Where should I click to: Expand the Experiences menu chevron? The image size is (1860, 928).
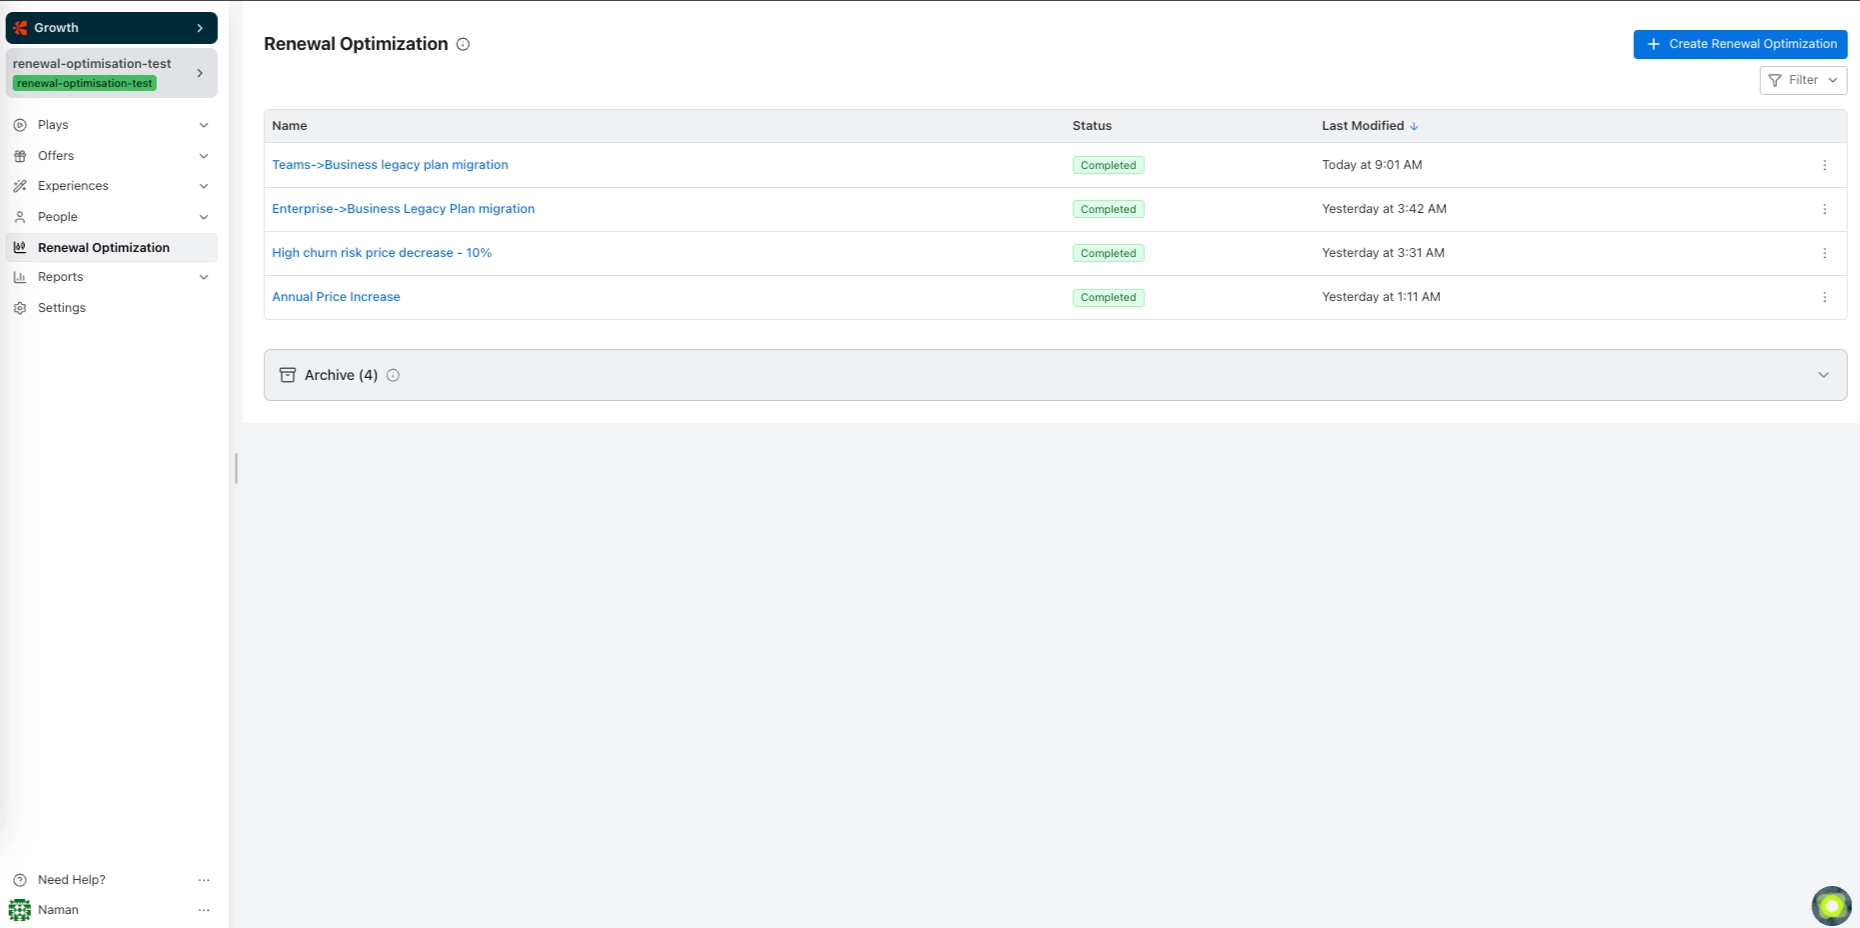(x=204, y=186)
